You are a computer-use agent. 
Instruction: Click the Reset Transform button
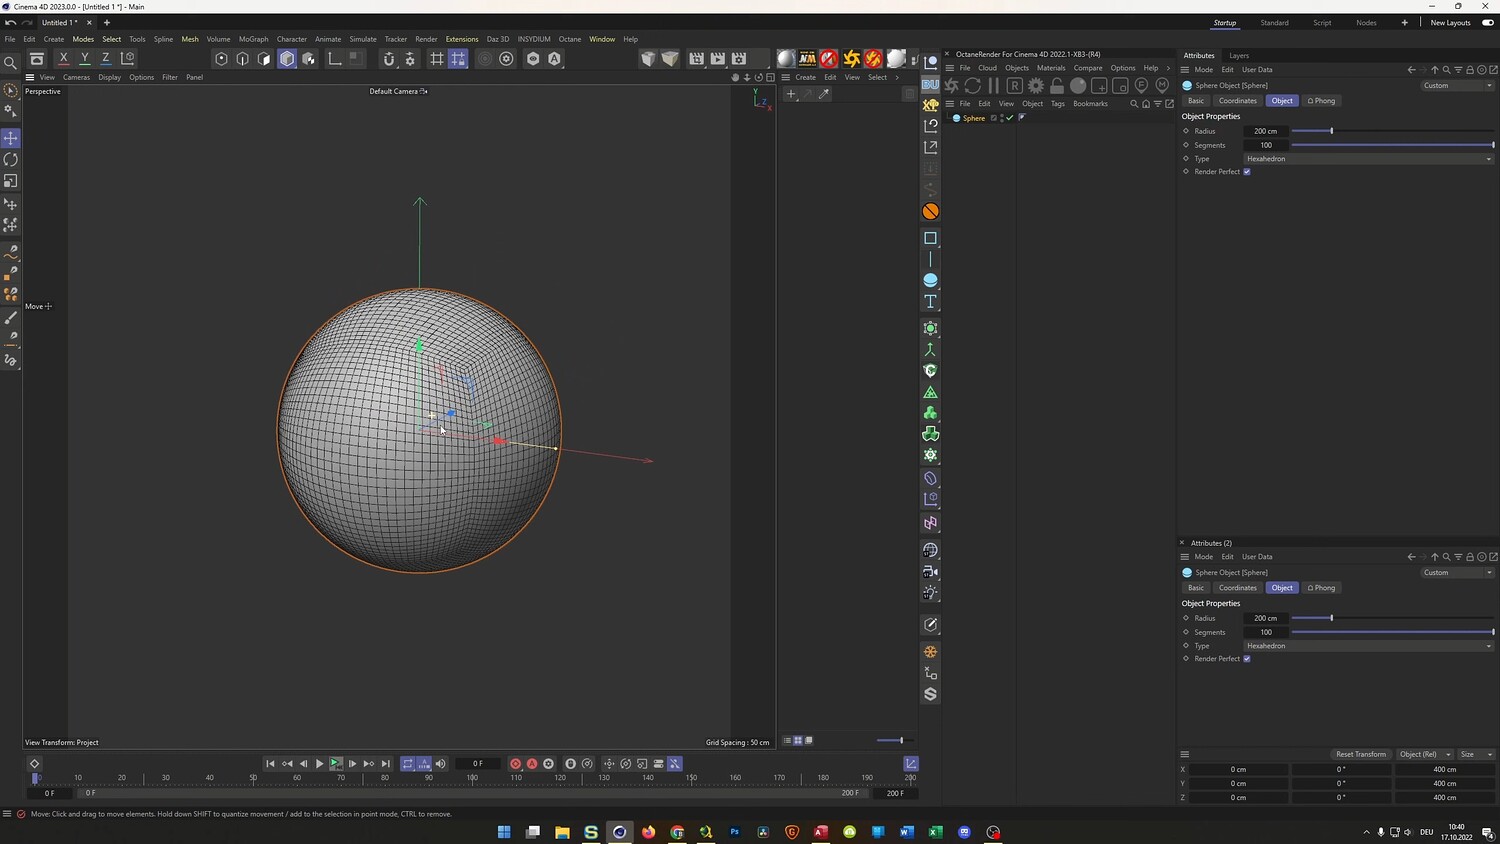pyautogui.click(x=1361, y=754)
